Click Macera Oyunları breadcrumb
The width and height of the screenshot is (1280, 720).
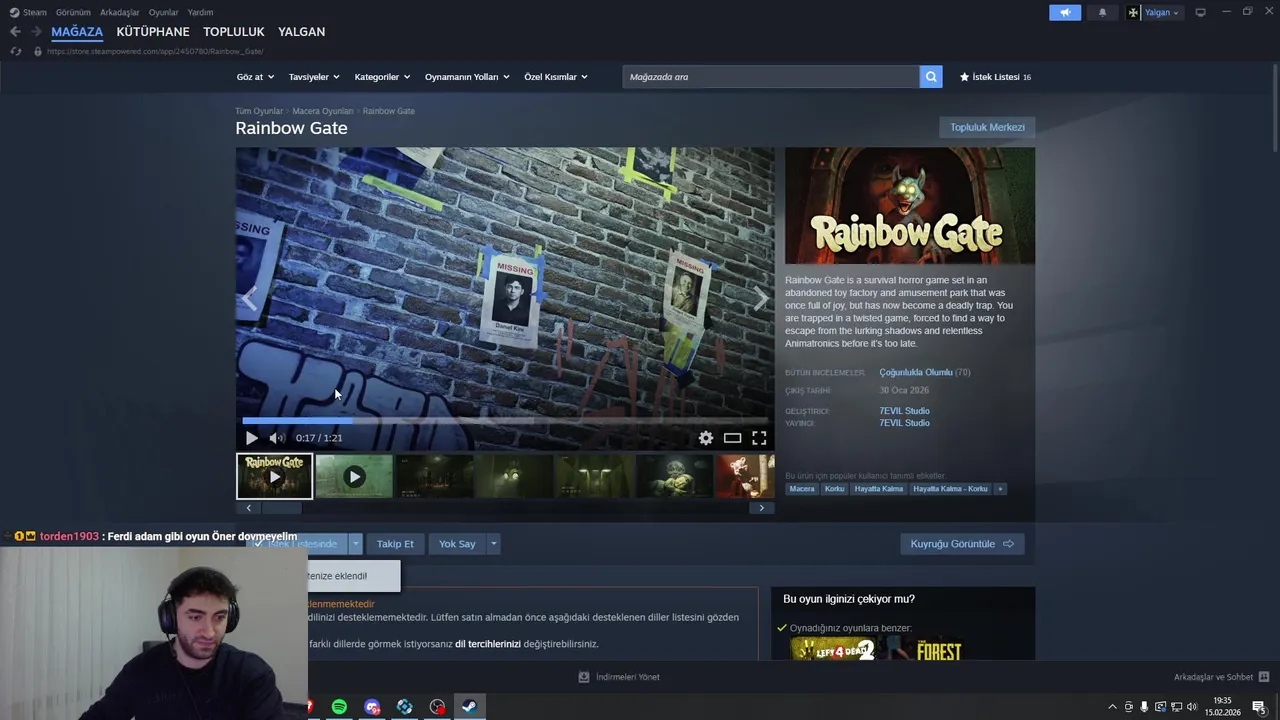323,111
